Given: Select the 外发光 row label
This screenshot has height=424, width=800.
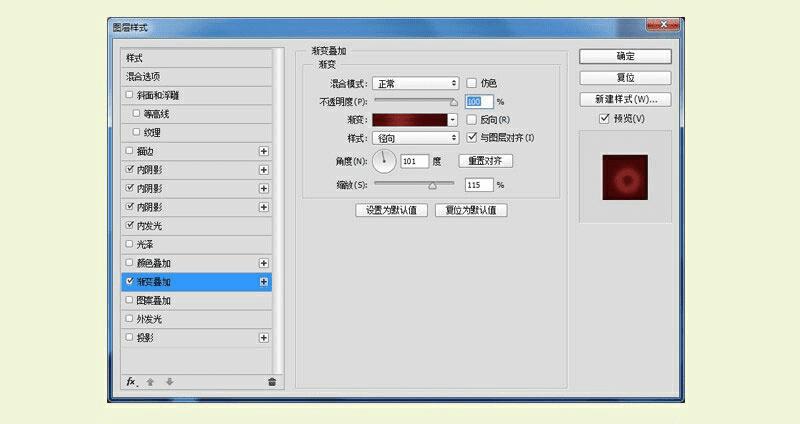Looking at the screenshot, I should (x=149, y=319).
